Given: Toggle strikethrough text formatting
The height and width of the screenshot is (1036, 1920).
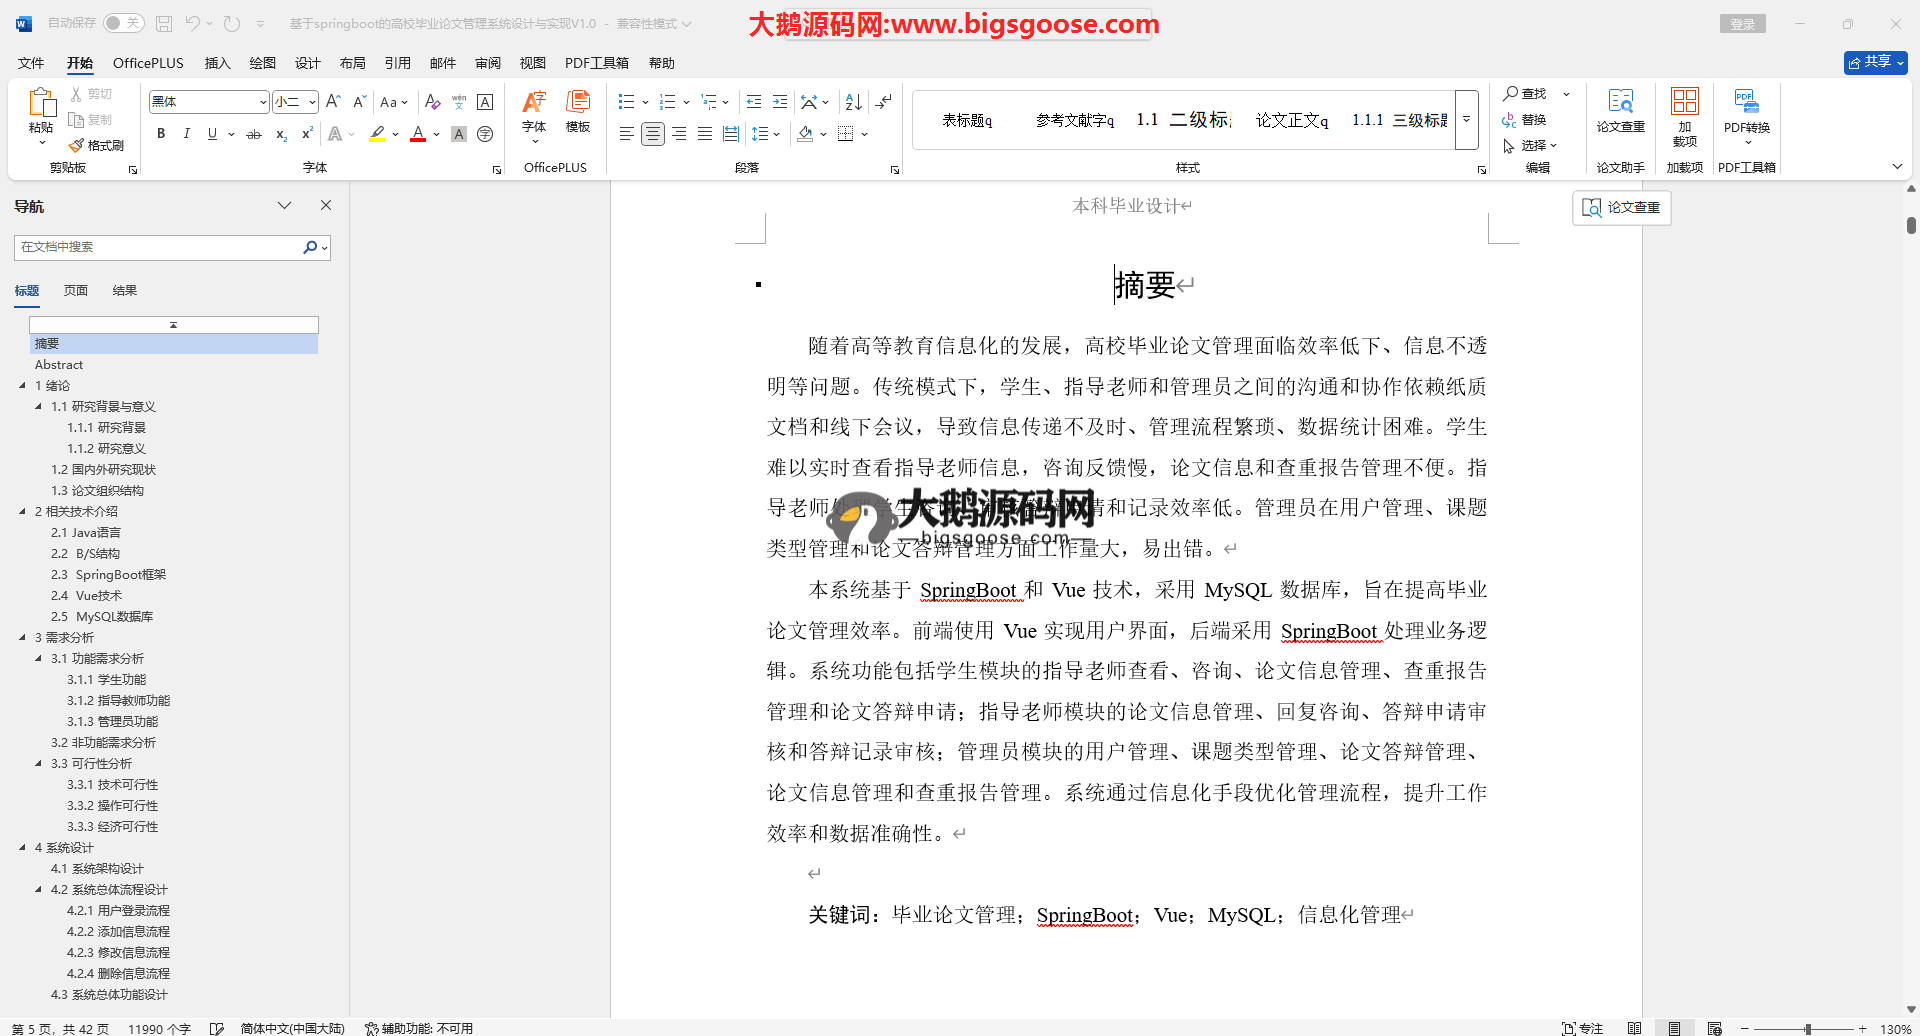Looking at the screenshot, I should point(254,134).
